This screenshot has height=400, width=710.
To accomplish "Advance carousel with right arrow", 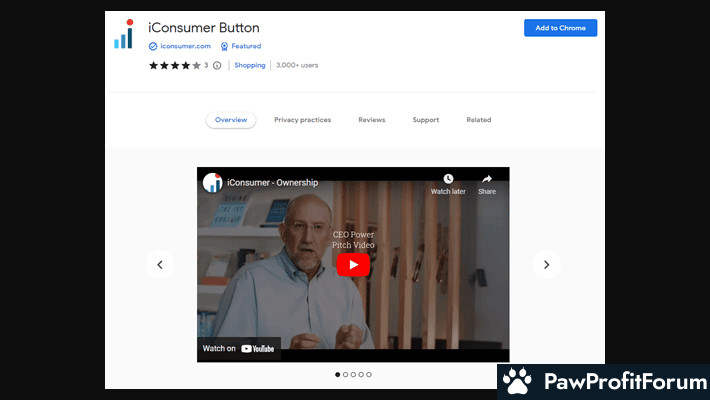I will coord(546,264).
